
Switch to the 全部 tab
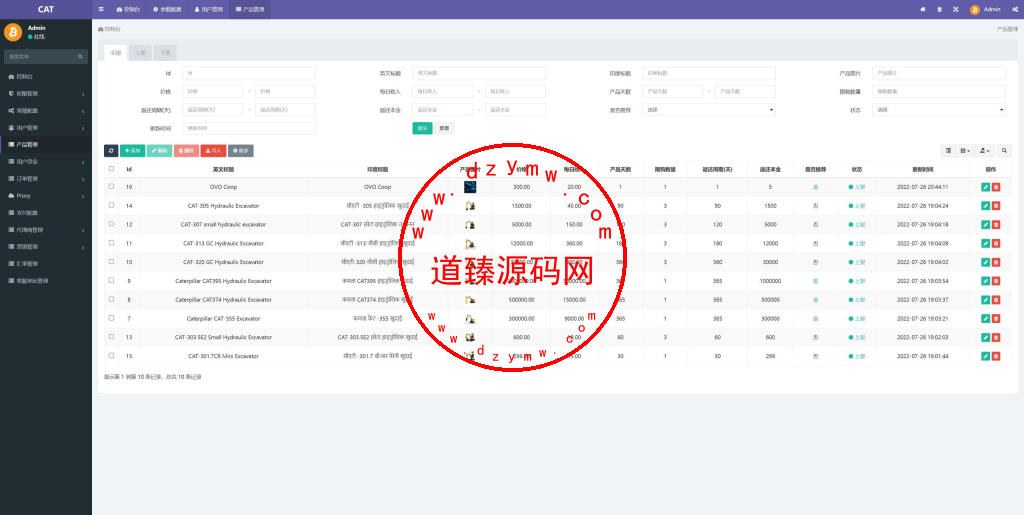116,53
